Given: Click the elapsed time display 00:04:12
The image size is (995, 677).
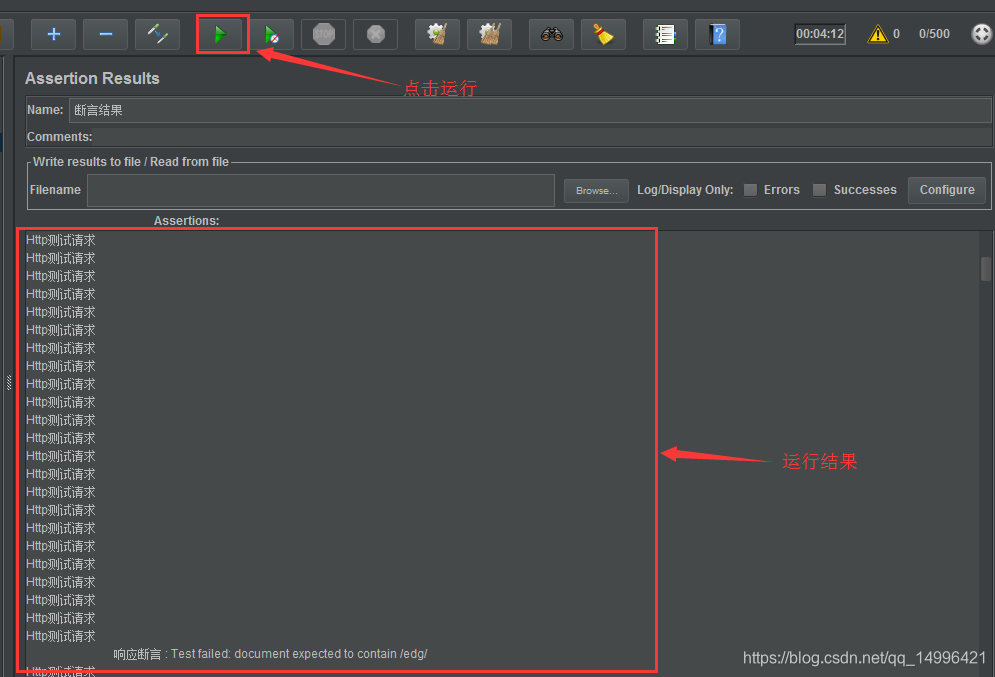Looking at the screenshot, I should tap(820, 34).
